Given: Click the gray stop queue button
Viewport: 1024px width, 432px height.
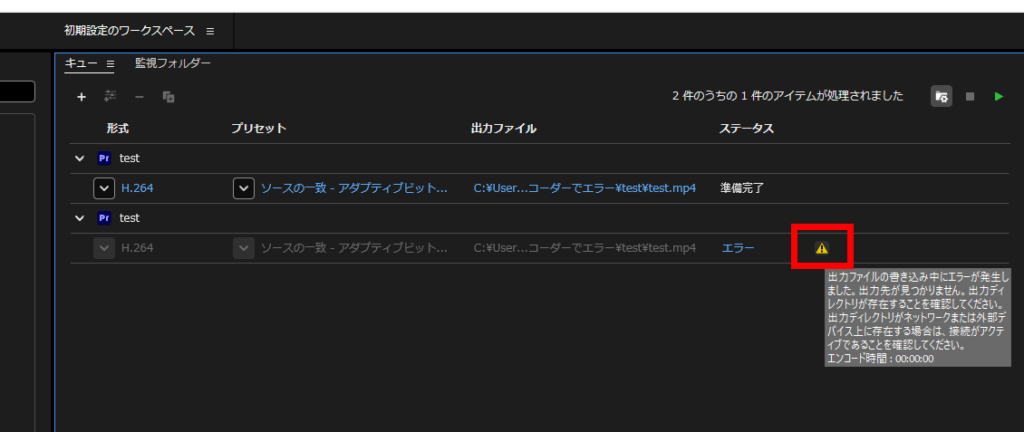Looking at the screenshot, I should 970,97.
